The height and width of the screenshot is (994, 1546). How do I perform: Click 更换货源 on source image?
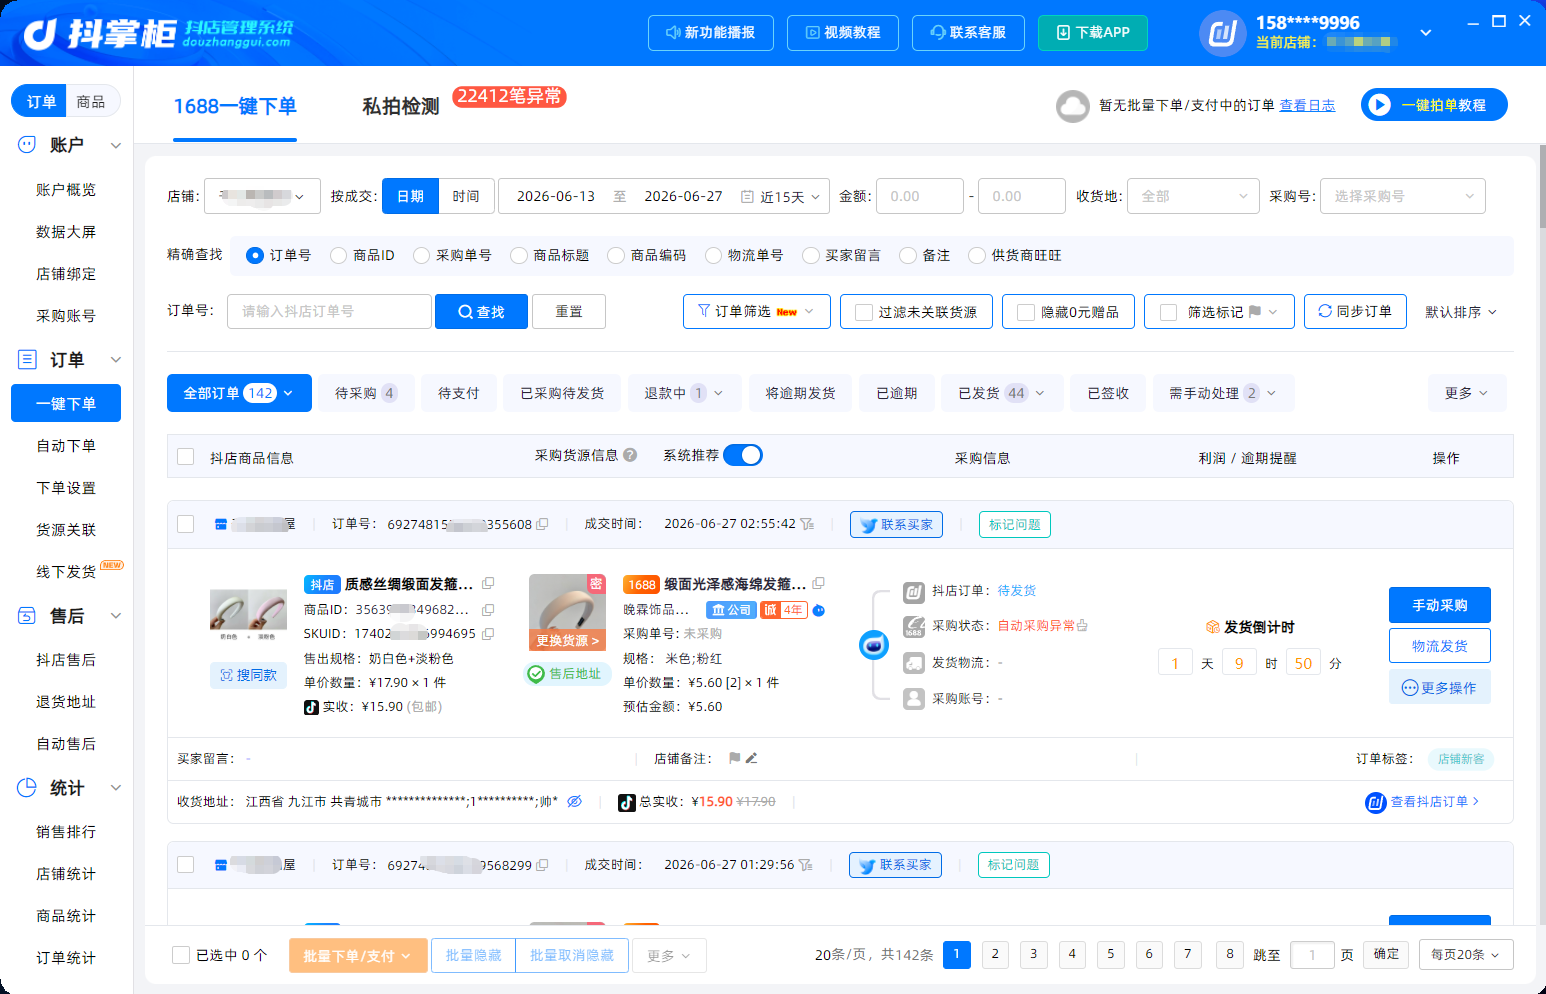pos(567,640)
